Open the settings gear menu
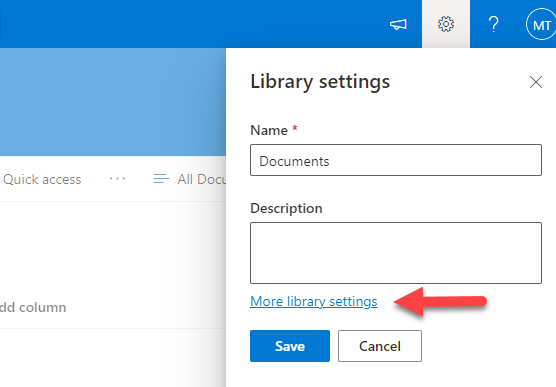 446,24
